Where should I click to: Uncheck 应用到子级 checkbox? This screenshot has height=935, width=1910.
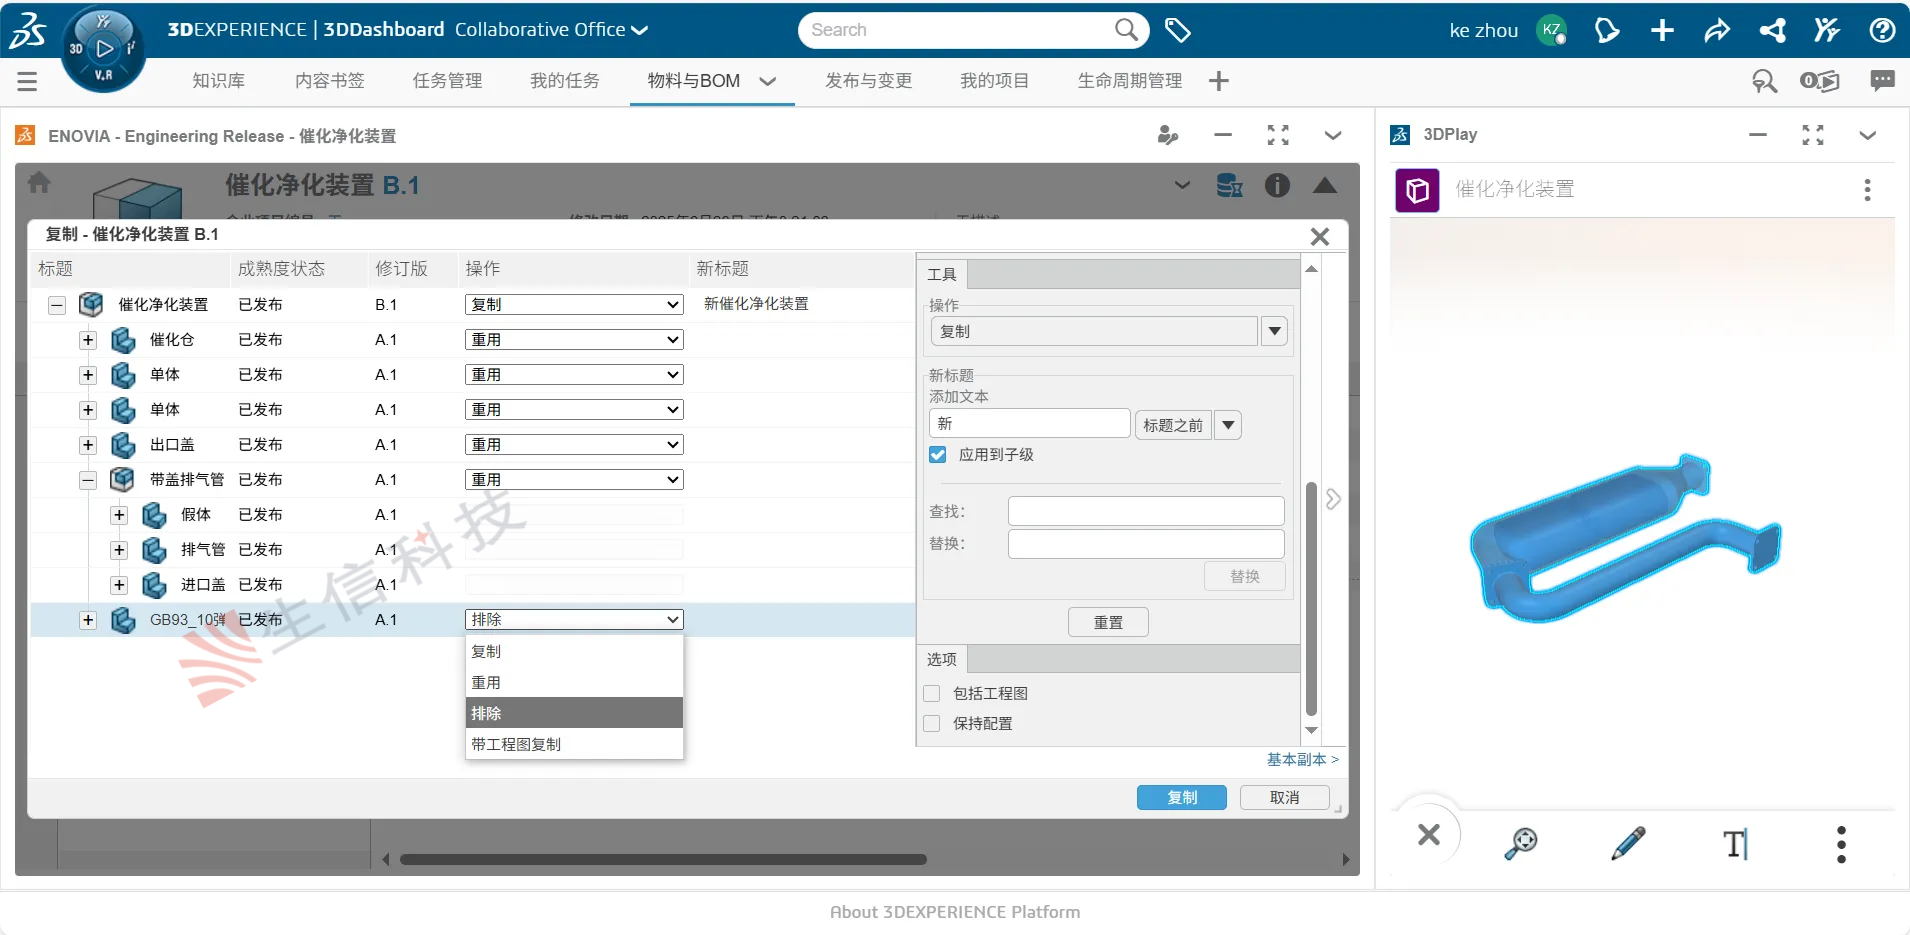point(937,455)
